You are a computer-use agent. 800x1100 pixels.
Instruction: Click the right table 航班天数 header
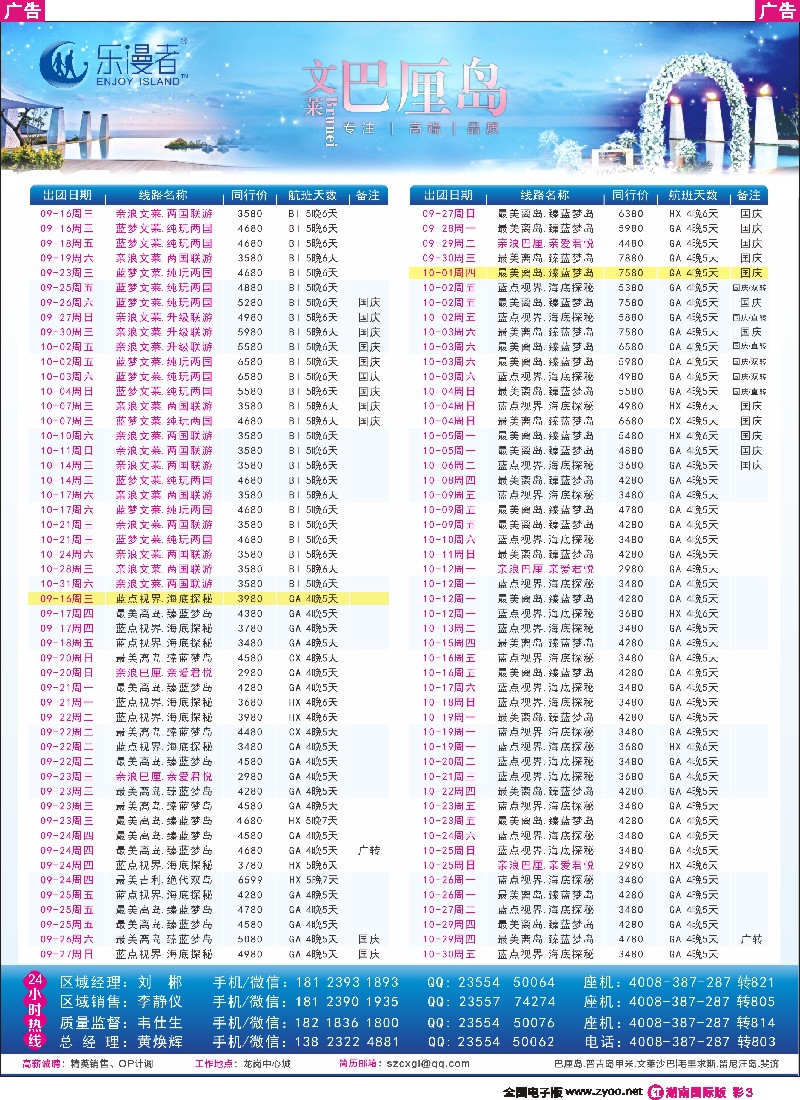tap(693, 195)
